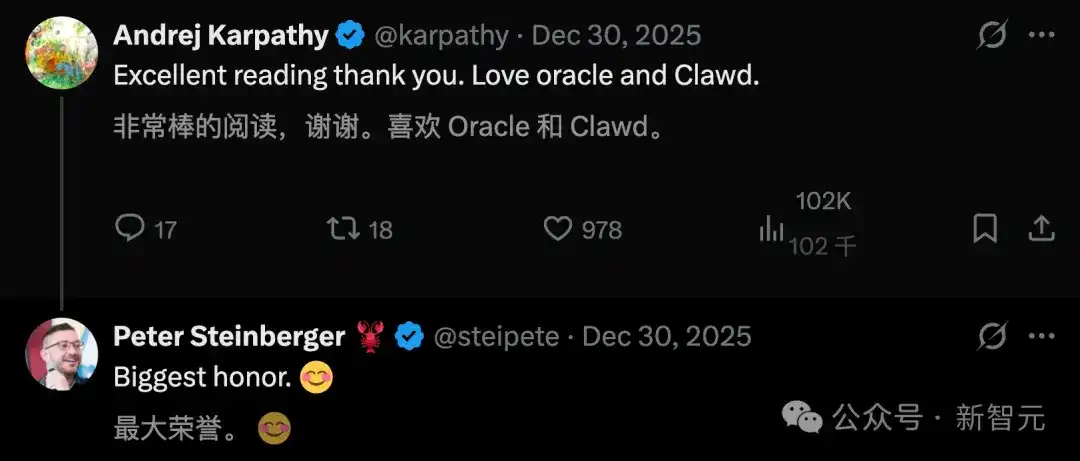Click the Andrej Karpathy display name
This screenshot has height=461, width=1080.
click(220, 35)
